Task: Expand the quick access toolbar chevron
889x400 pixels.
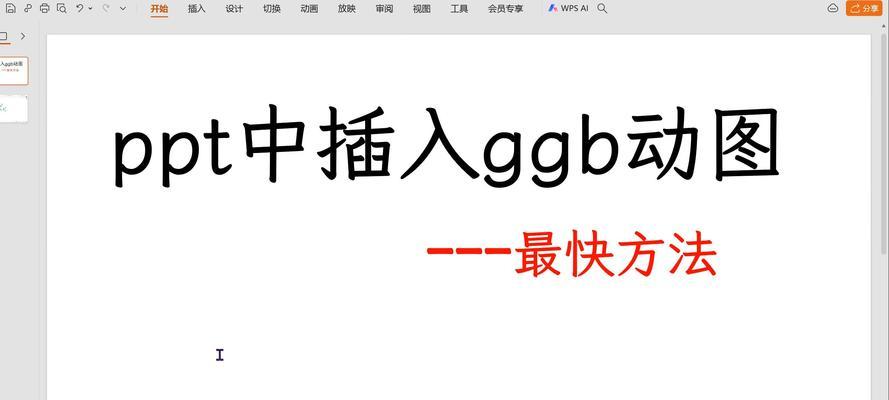Action: [x=123, y=9]
